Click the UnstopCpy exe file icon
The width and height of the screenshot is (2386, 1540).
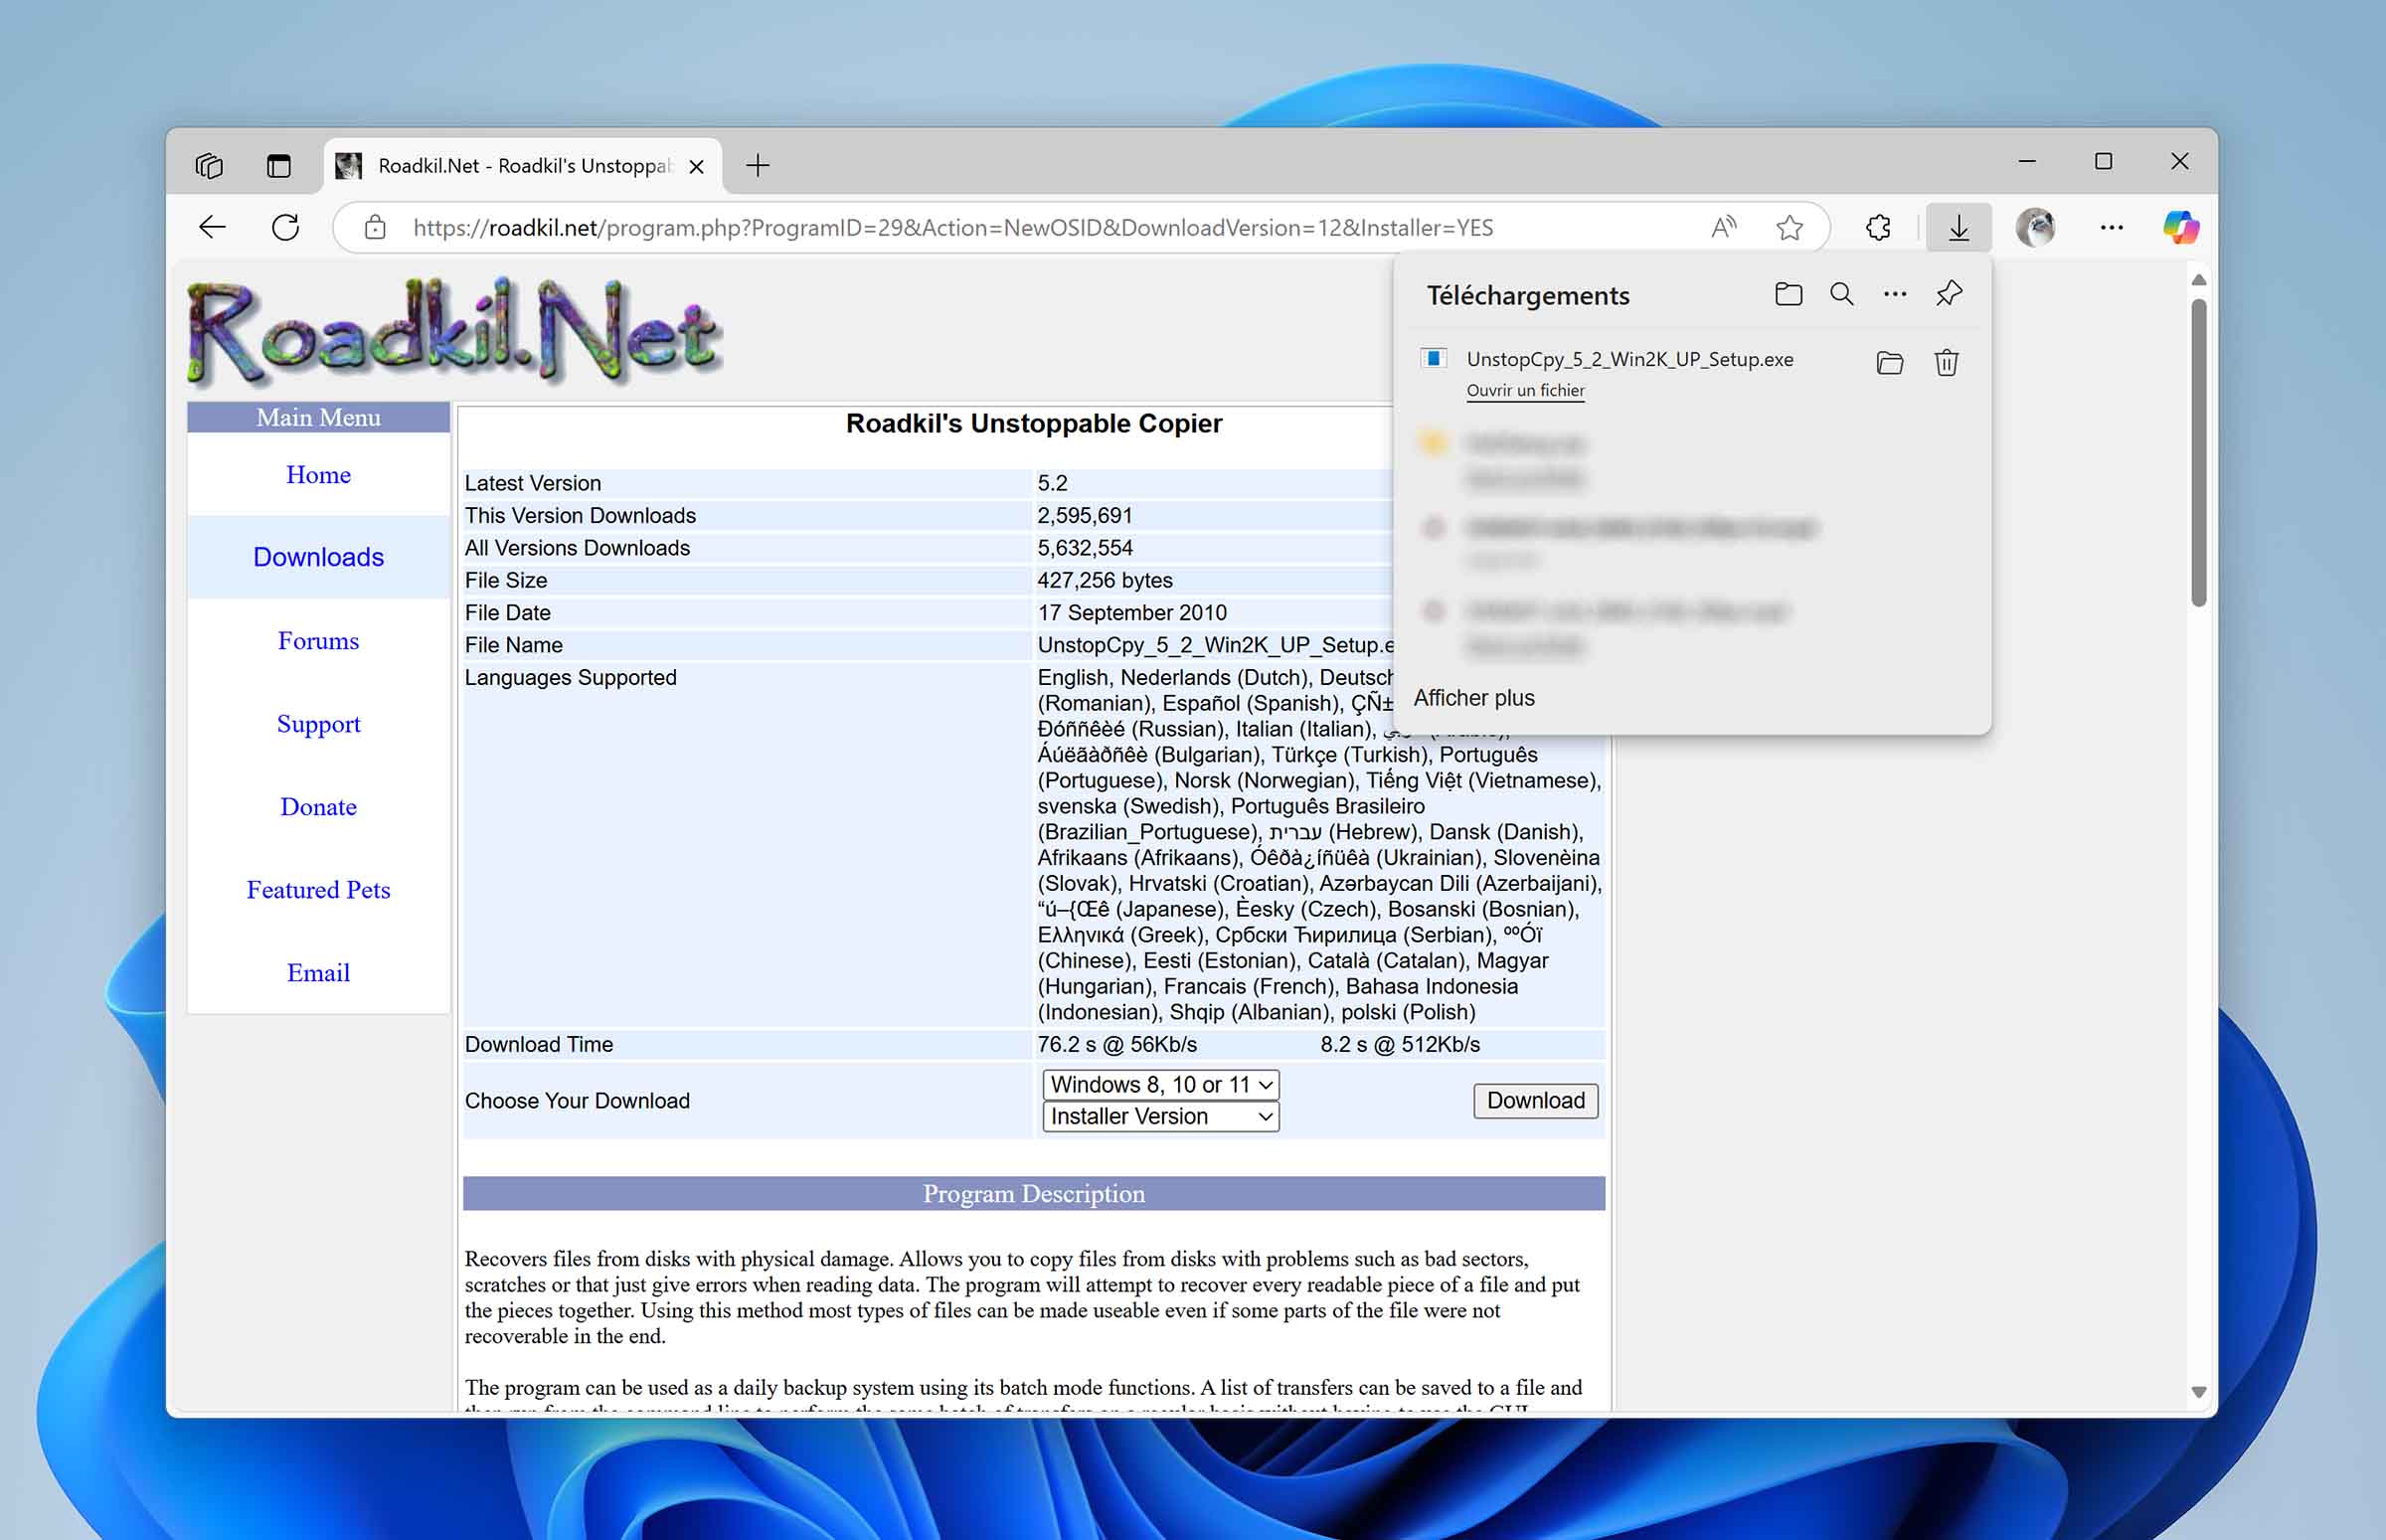pos(1433,359)
